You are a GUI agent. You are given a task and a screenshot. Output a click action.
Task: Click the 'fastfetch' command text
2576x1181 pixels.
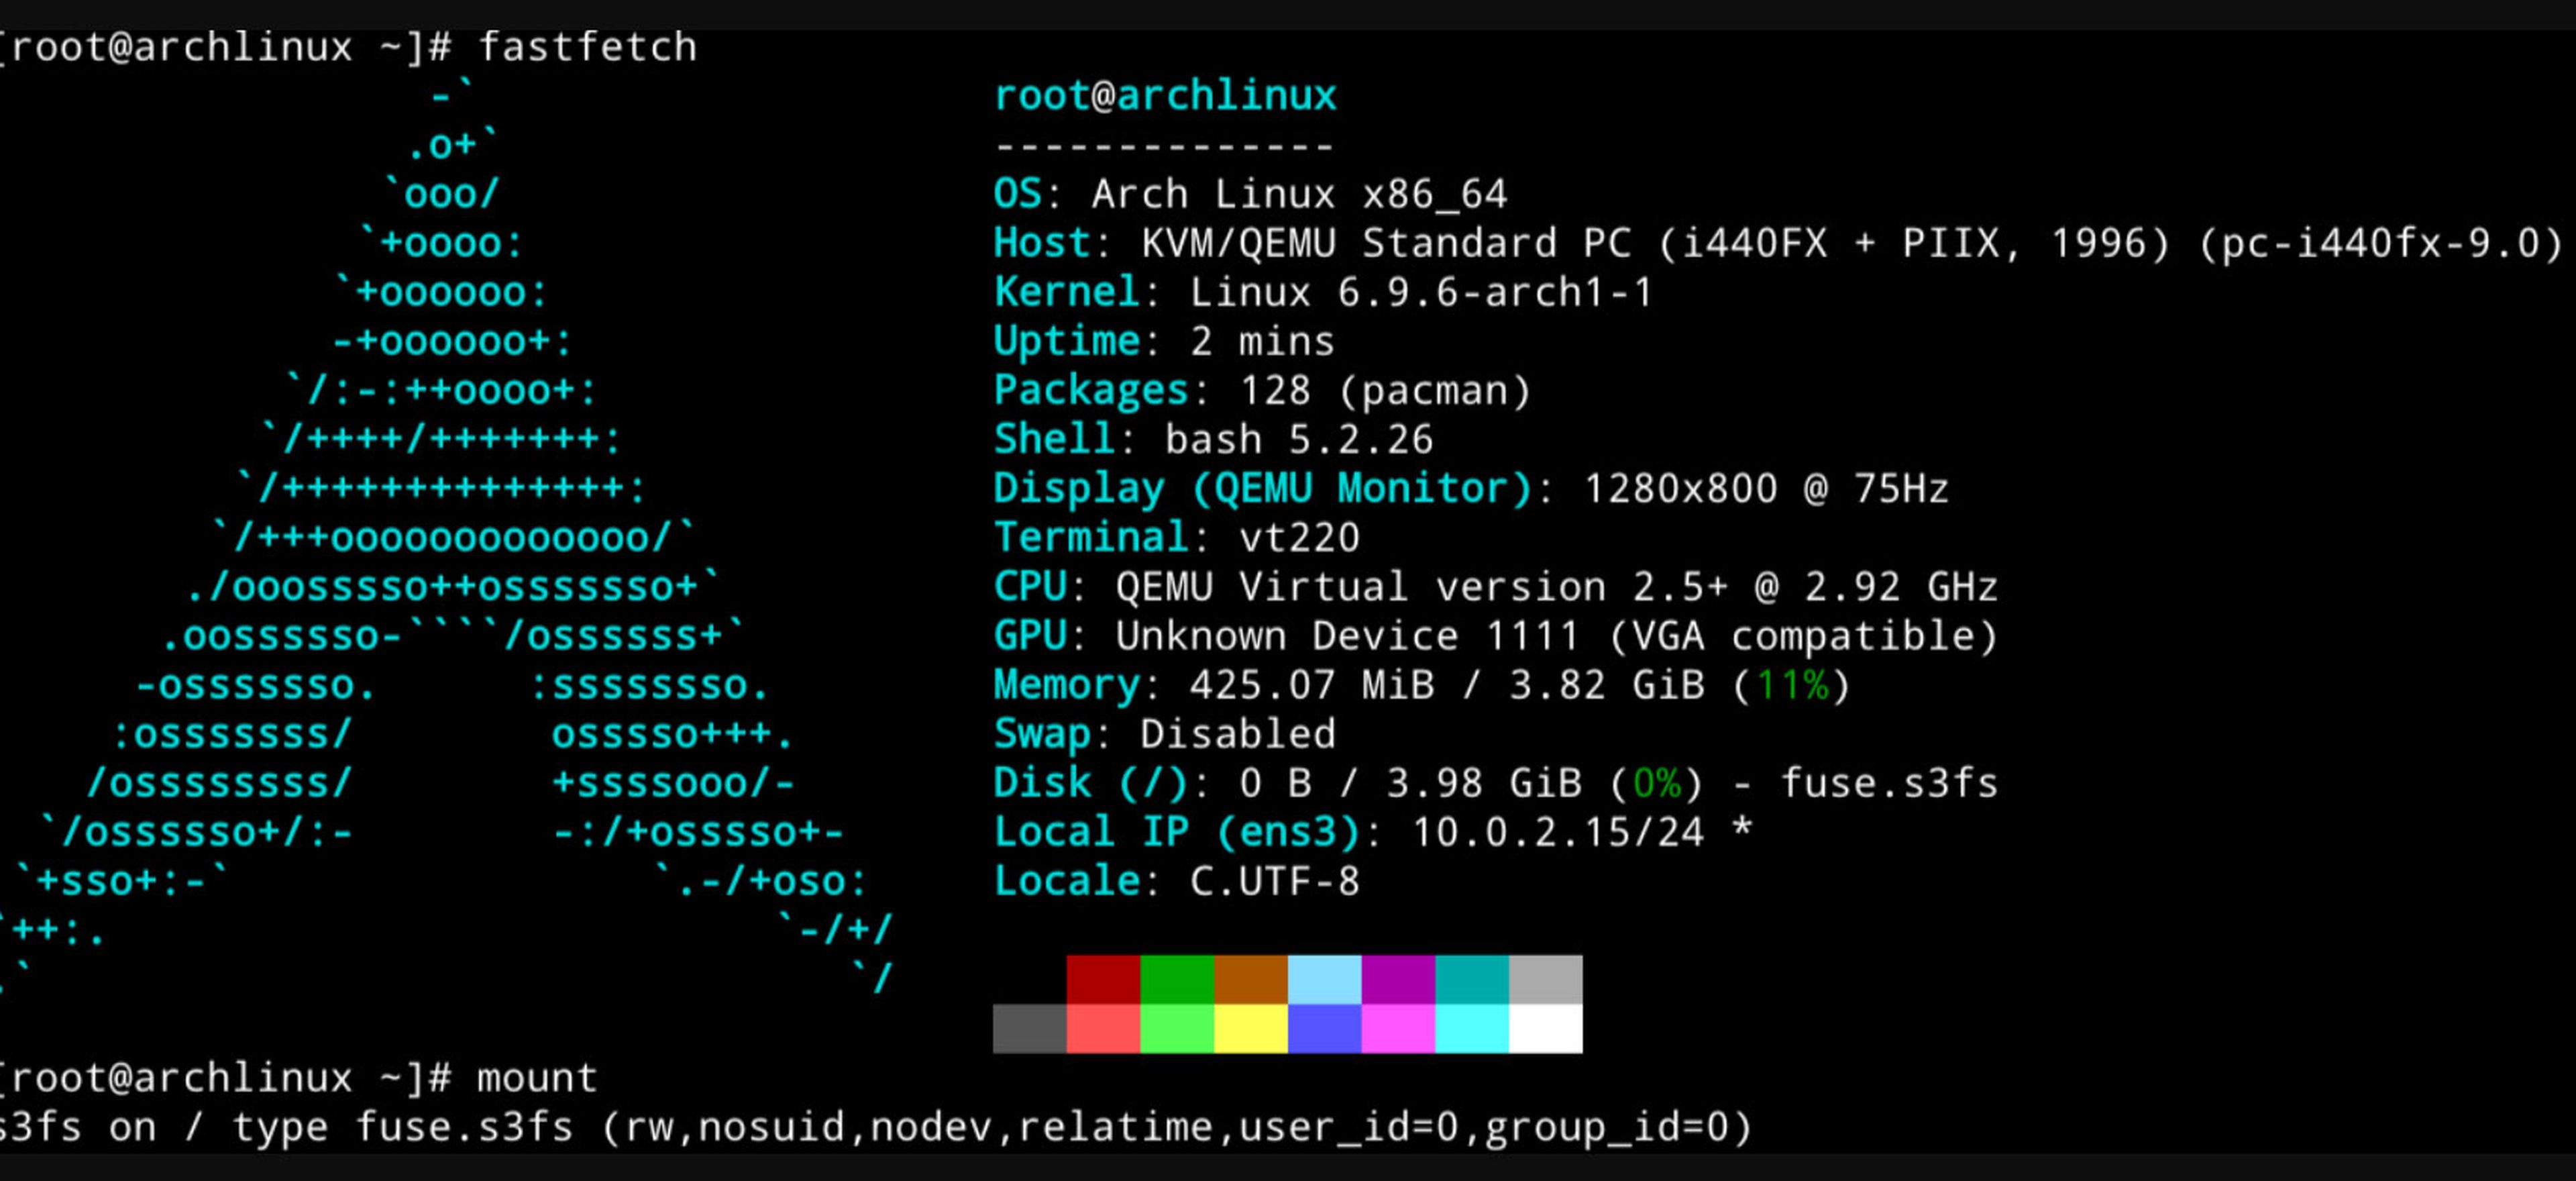pyautogui.click(x=587, y=47)
